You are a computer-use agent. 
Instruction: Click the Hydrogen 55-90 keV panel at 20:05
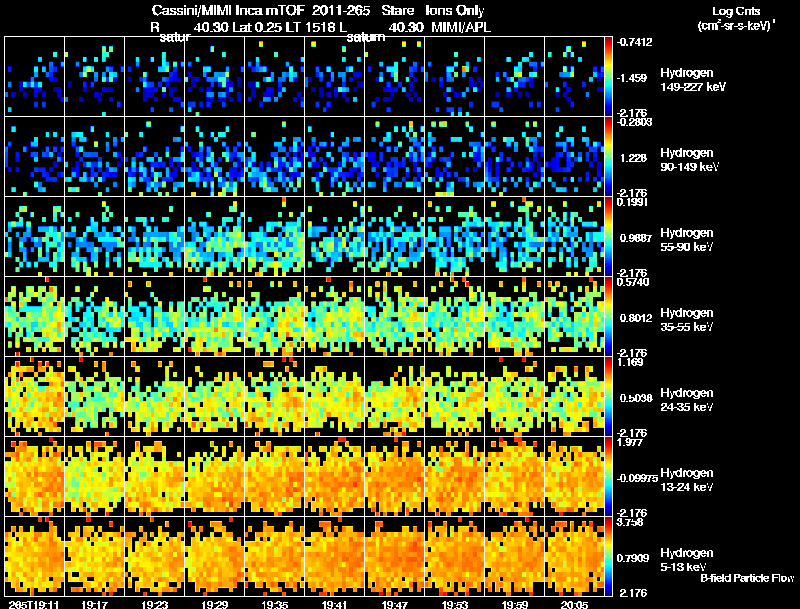(574, 236)
